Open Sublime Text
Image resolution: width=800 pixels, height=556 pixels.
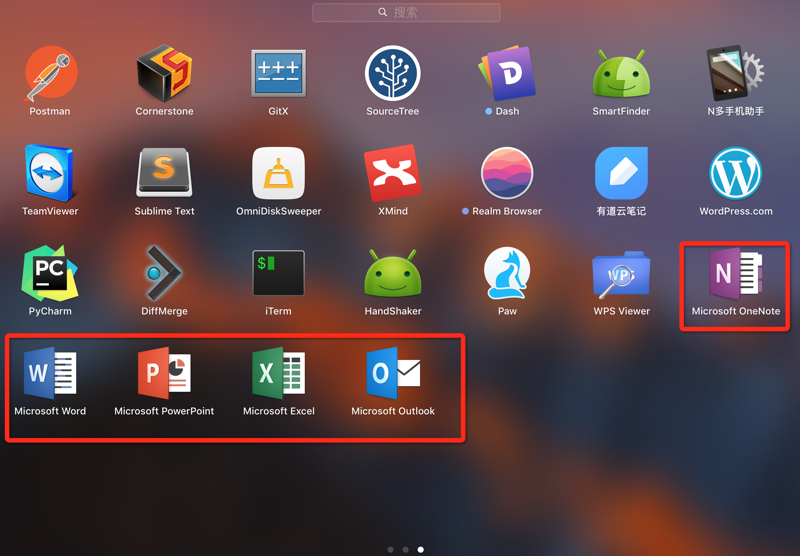coord(164,173)
